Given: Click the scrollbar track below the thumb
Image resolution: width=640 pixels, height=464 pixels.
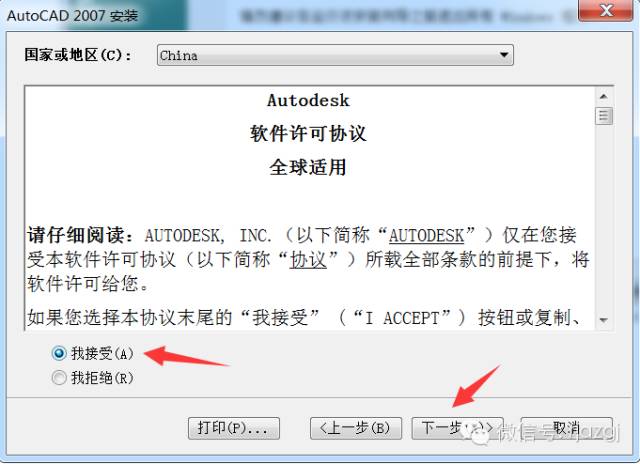Looking at the screenshot, I should click(604, 218).
